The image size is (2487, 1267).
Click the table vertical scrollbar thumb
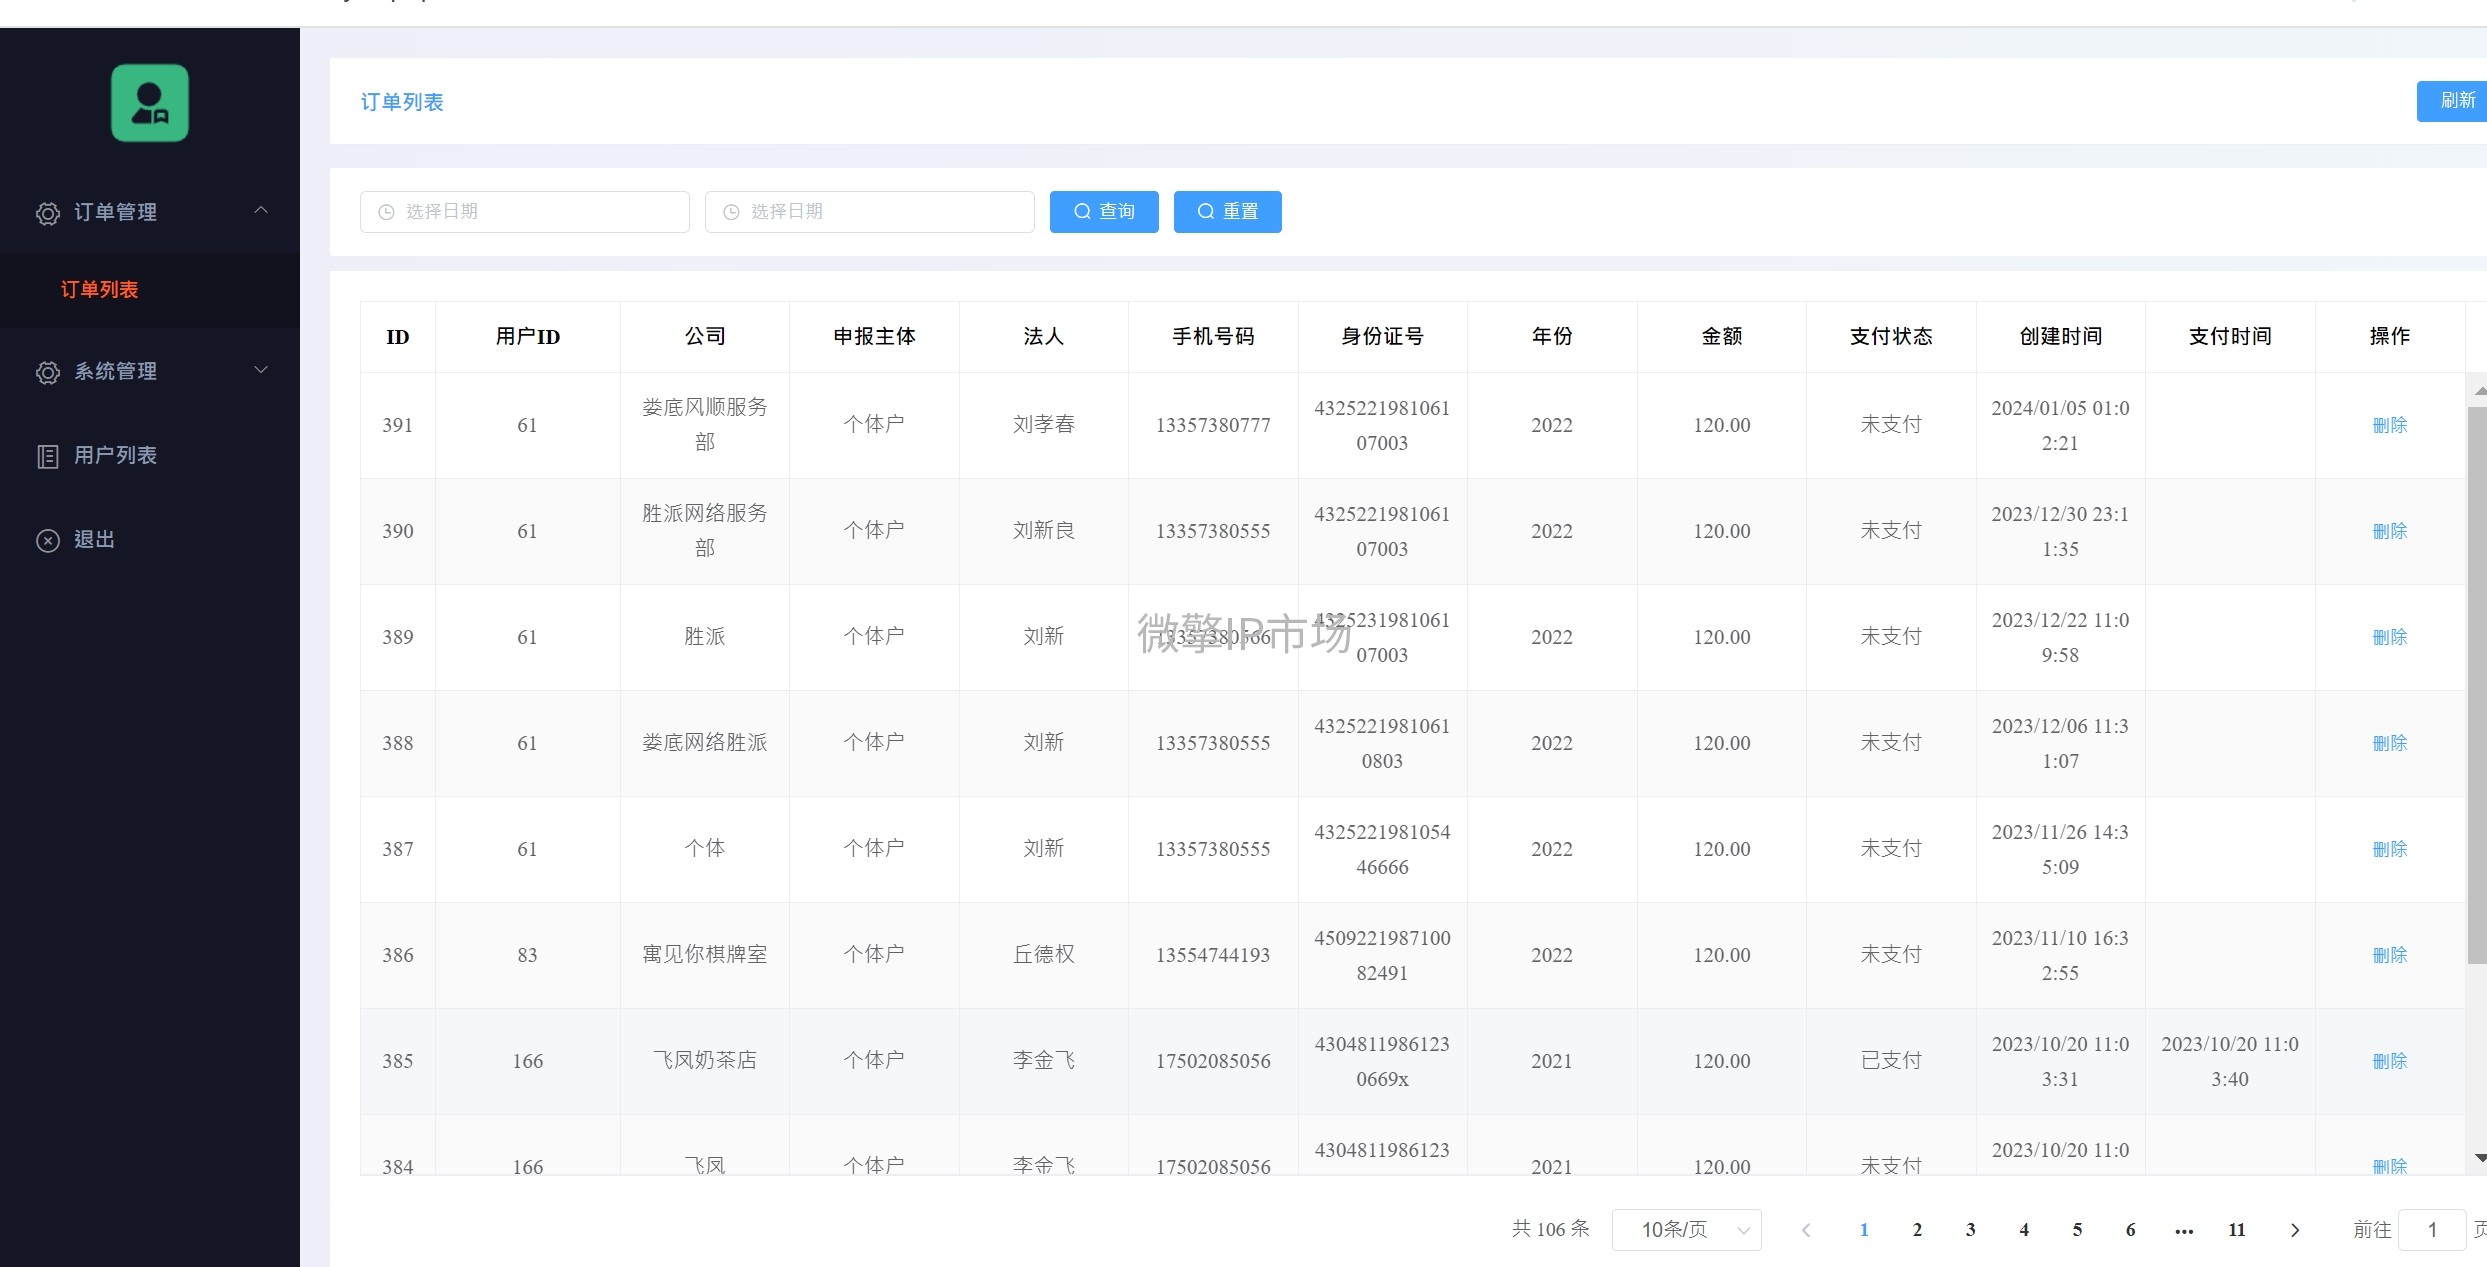tap(2477, 685)
